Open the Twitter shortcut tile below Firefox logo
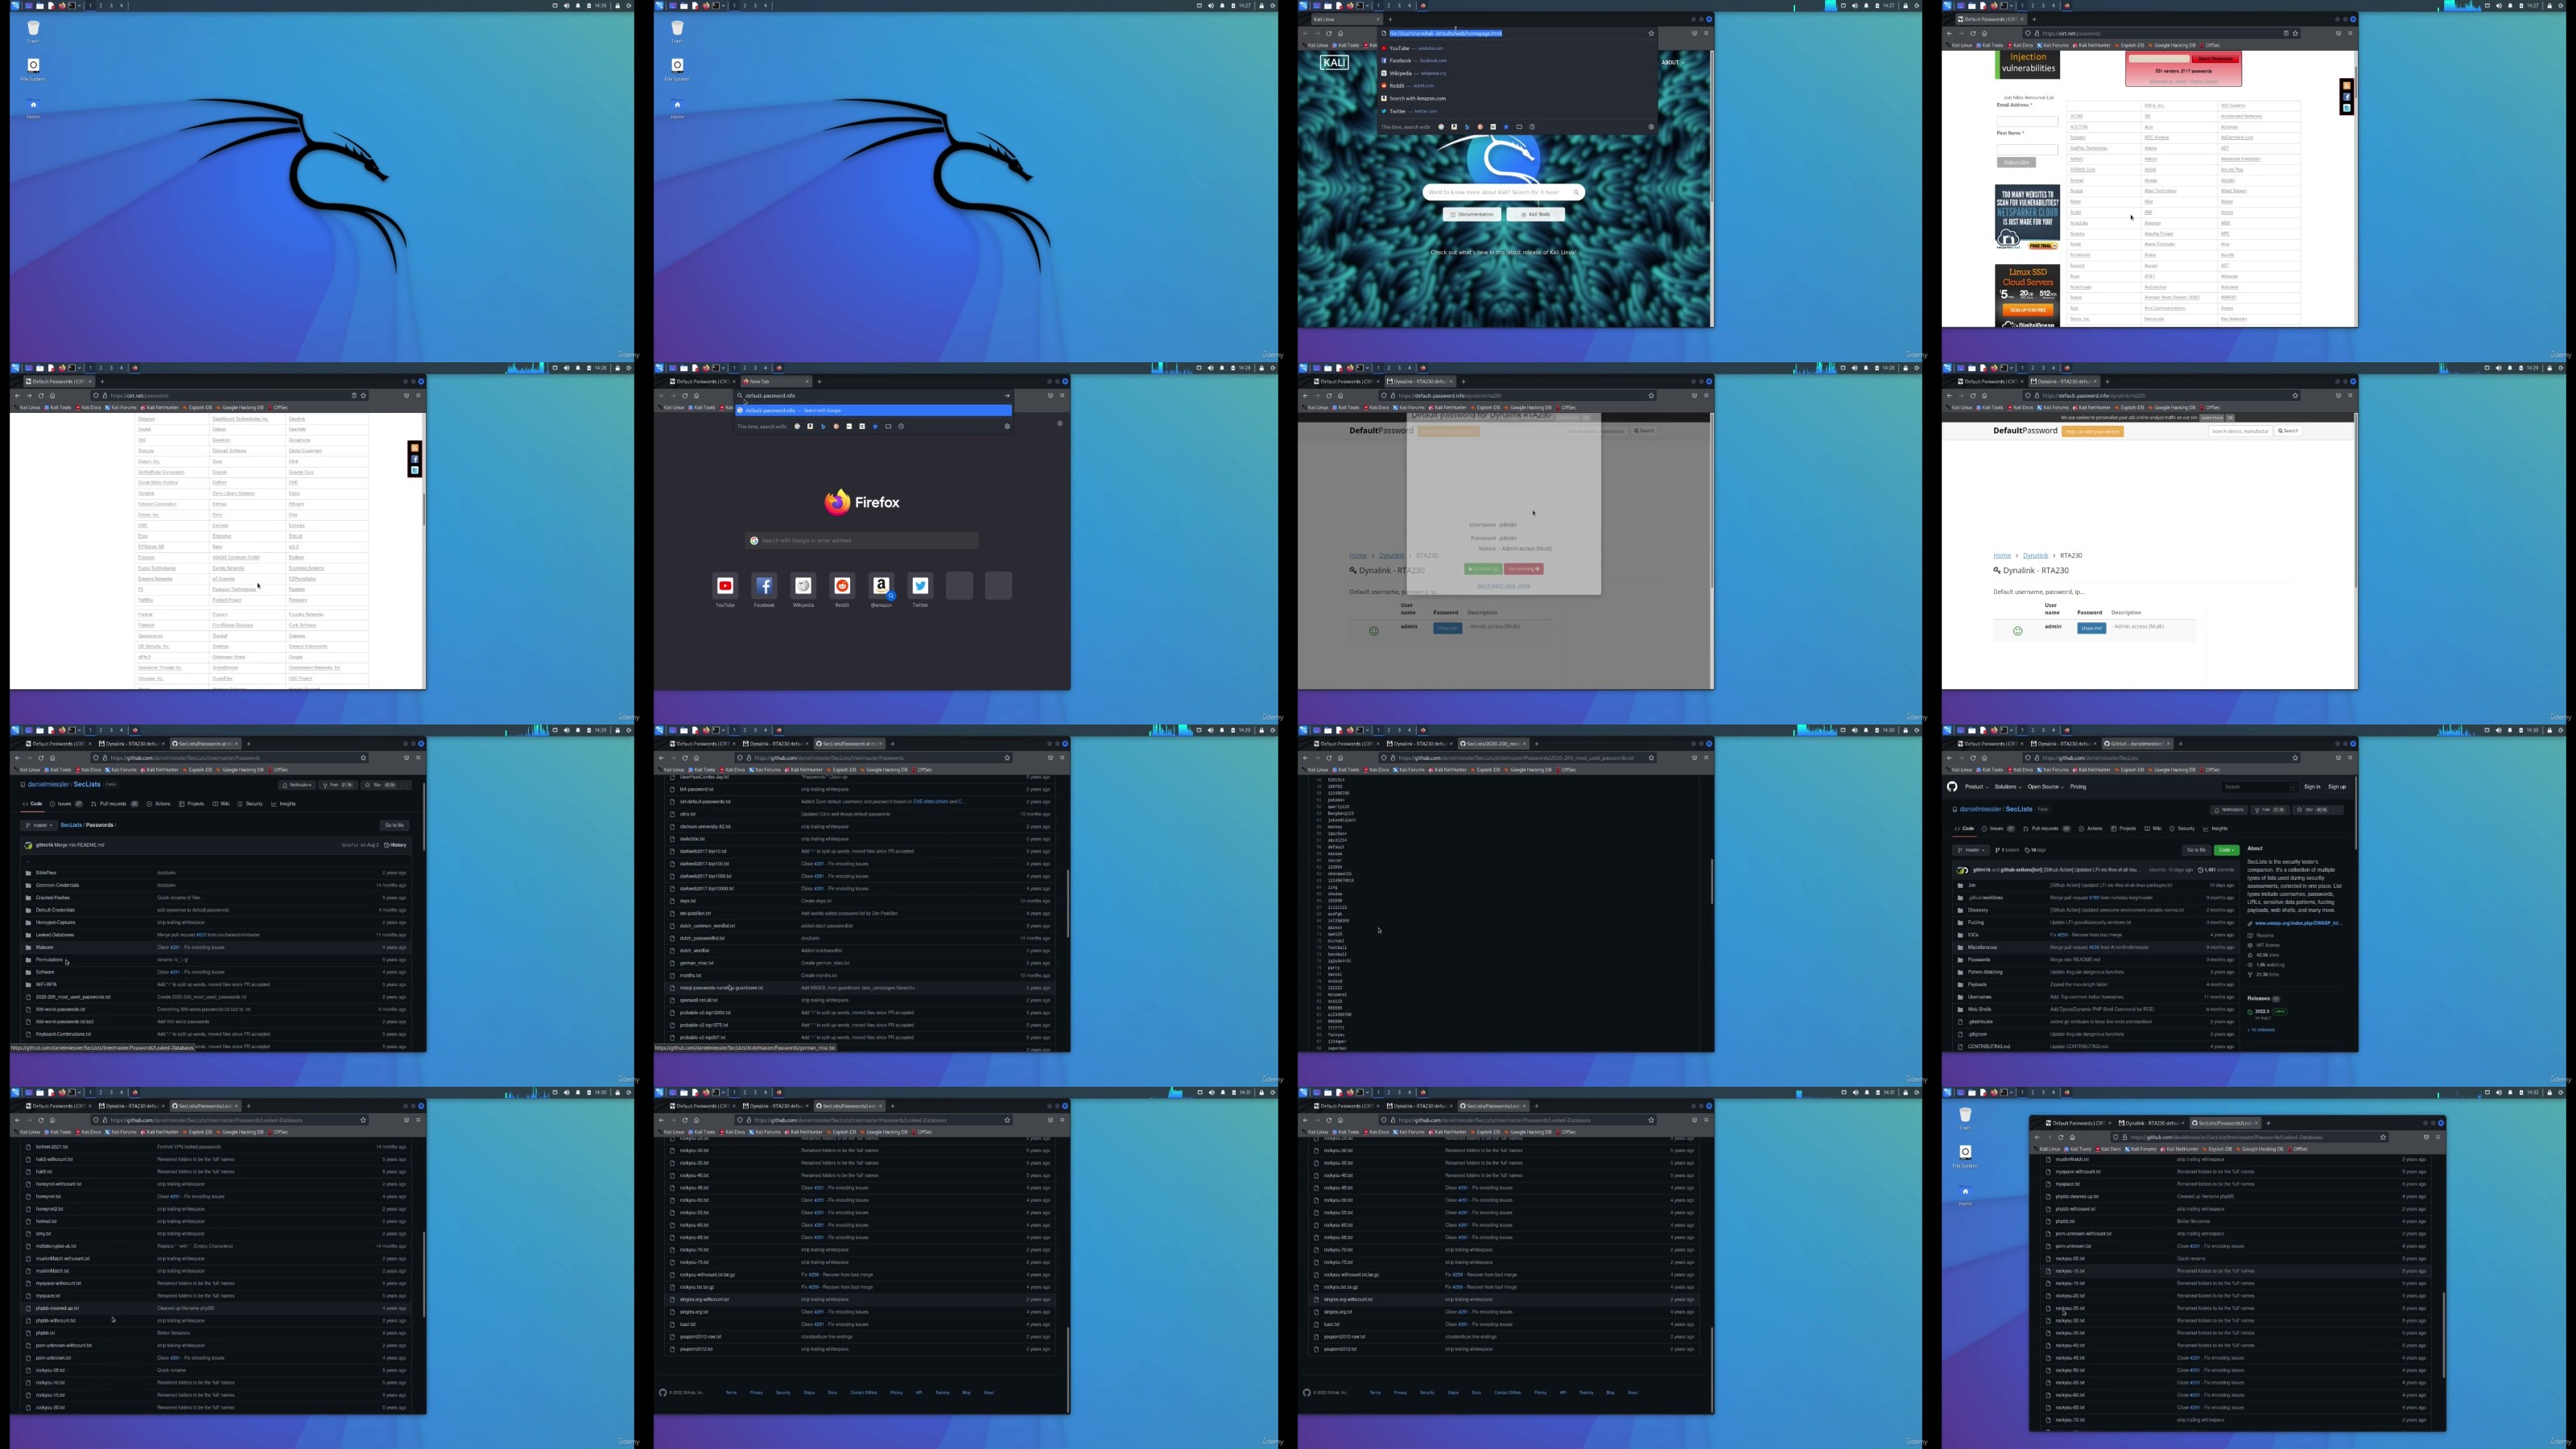 (x=920, y=586)
